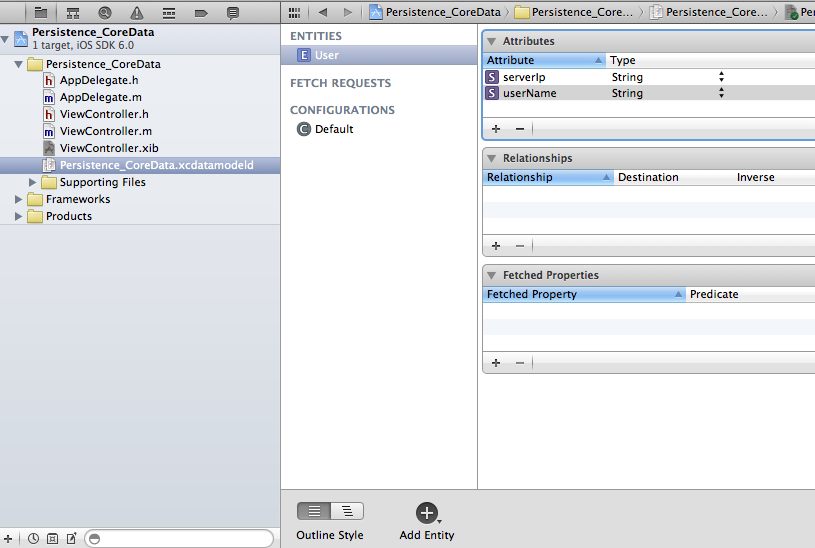Go back with the left arrow
Viewport: 815px width, 548px height.
pyautogui.click(x=323, y=12)
